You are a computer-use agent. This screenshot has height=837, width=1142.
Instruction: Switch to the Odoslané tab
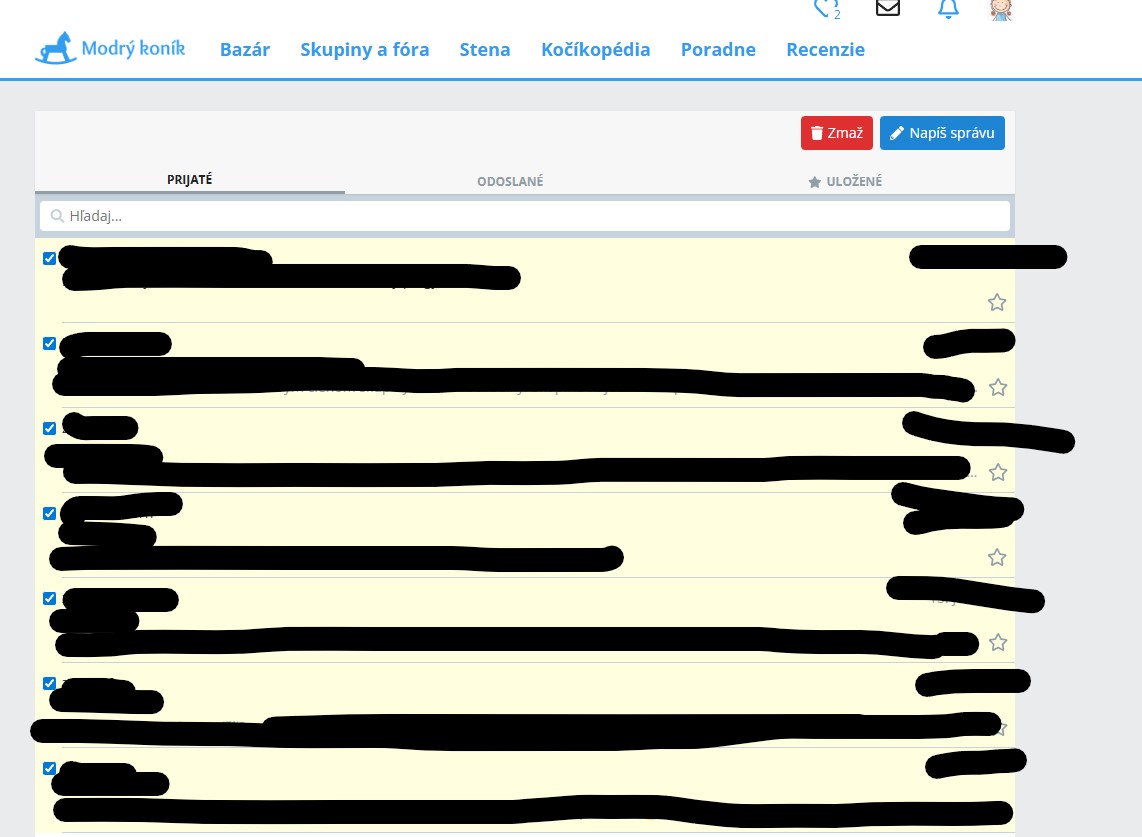510,181
